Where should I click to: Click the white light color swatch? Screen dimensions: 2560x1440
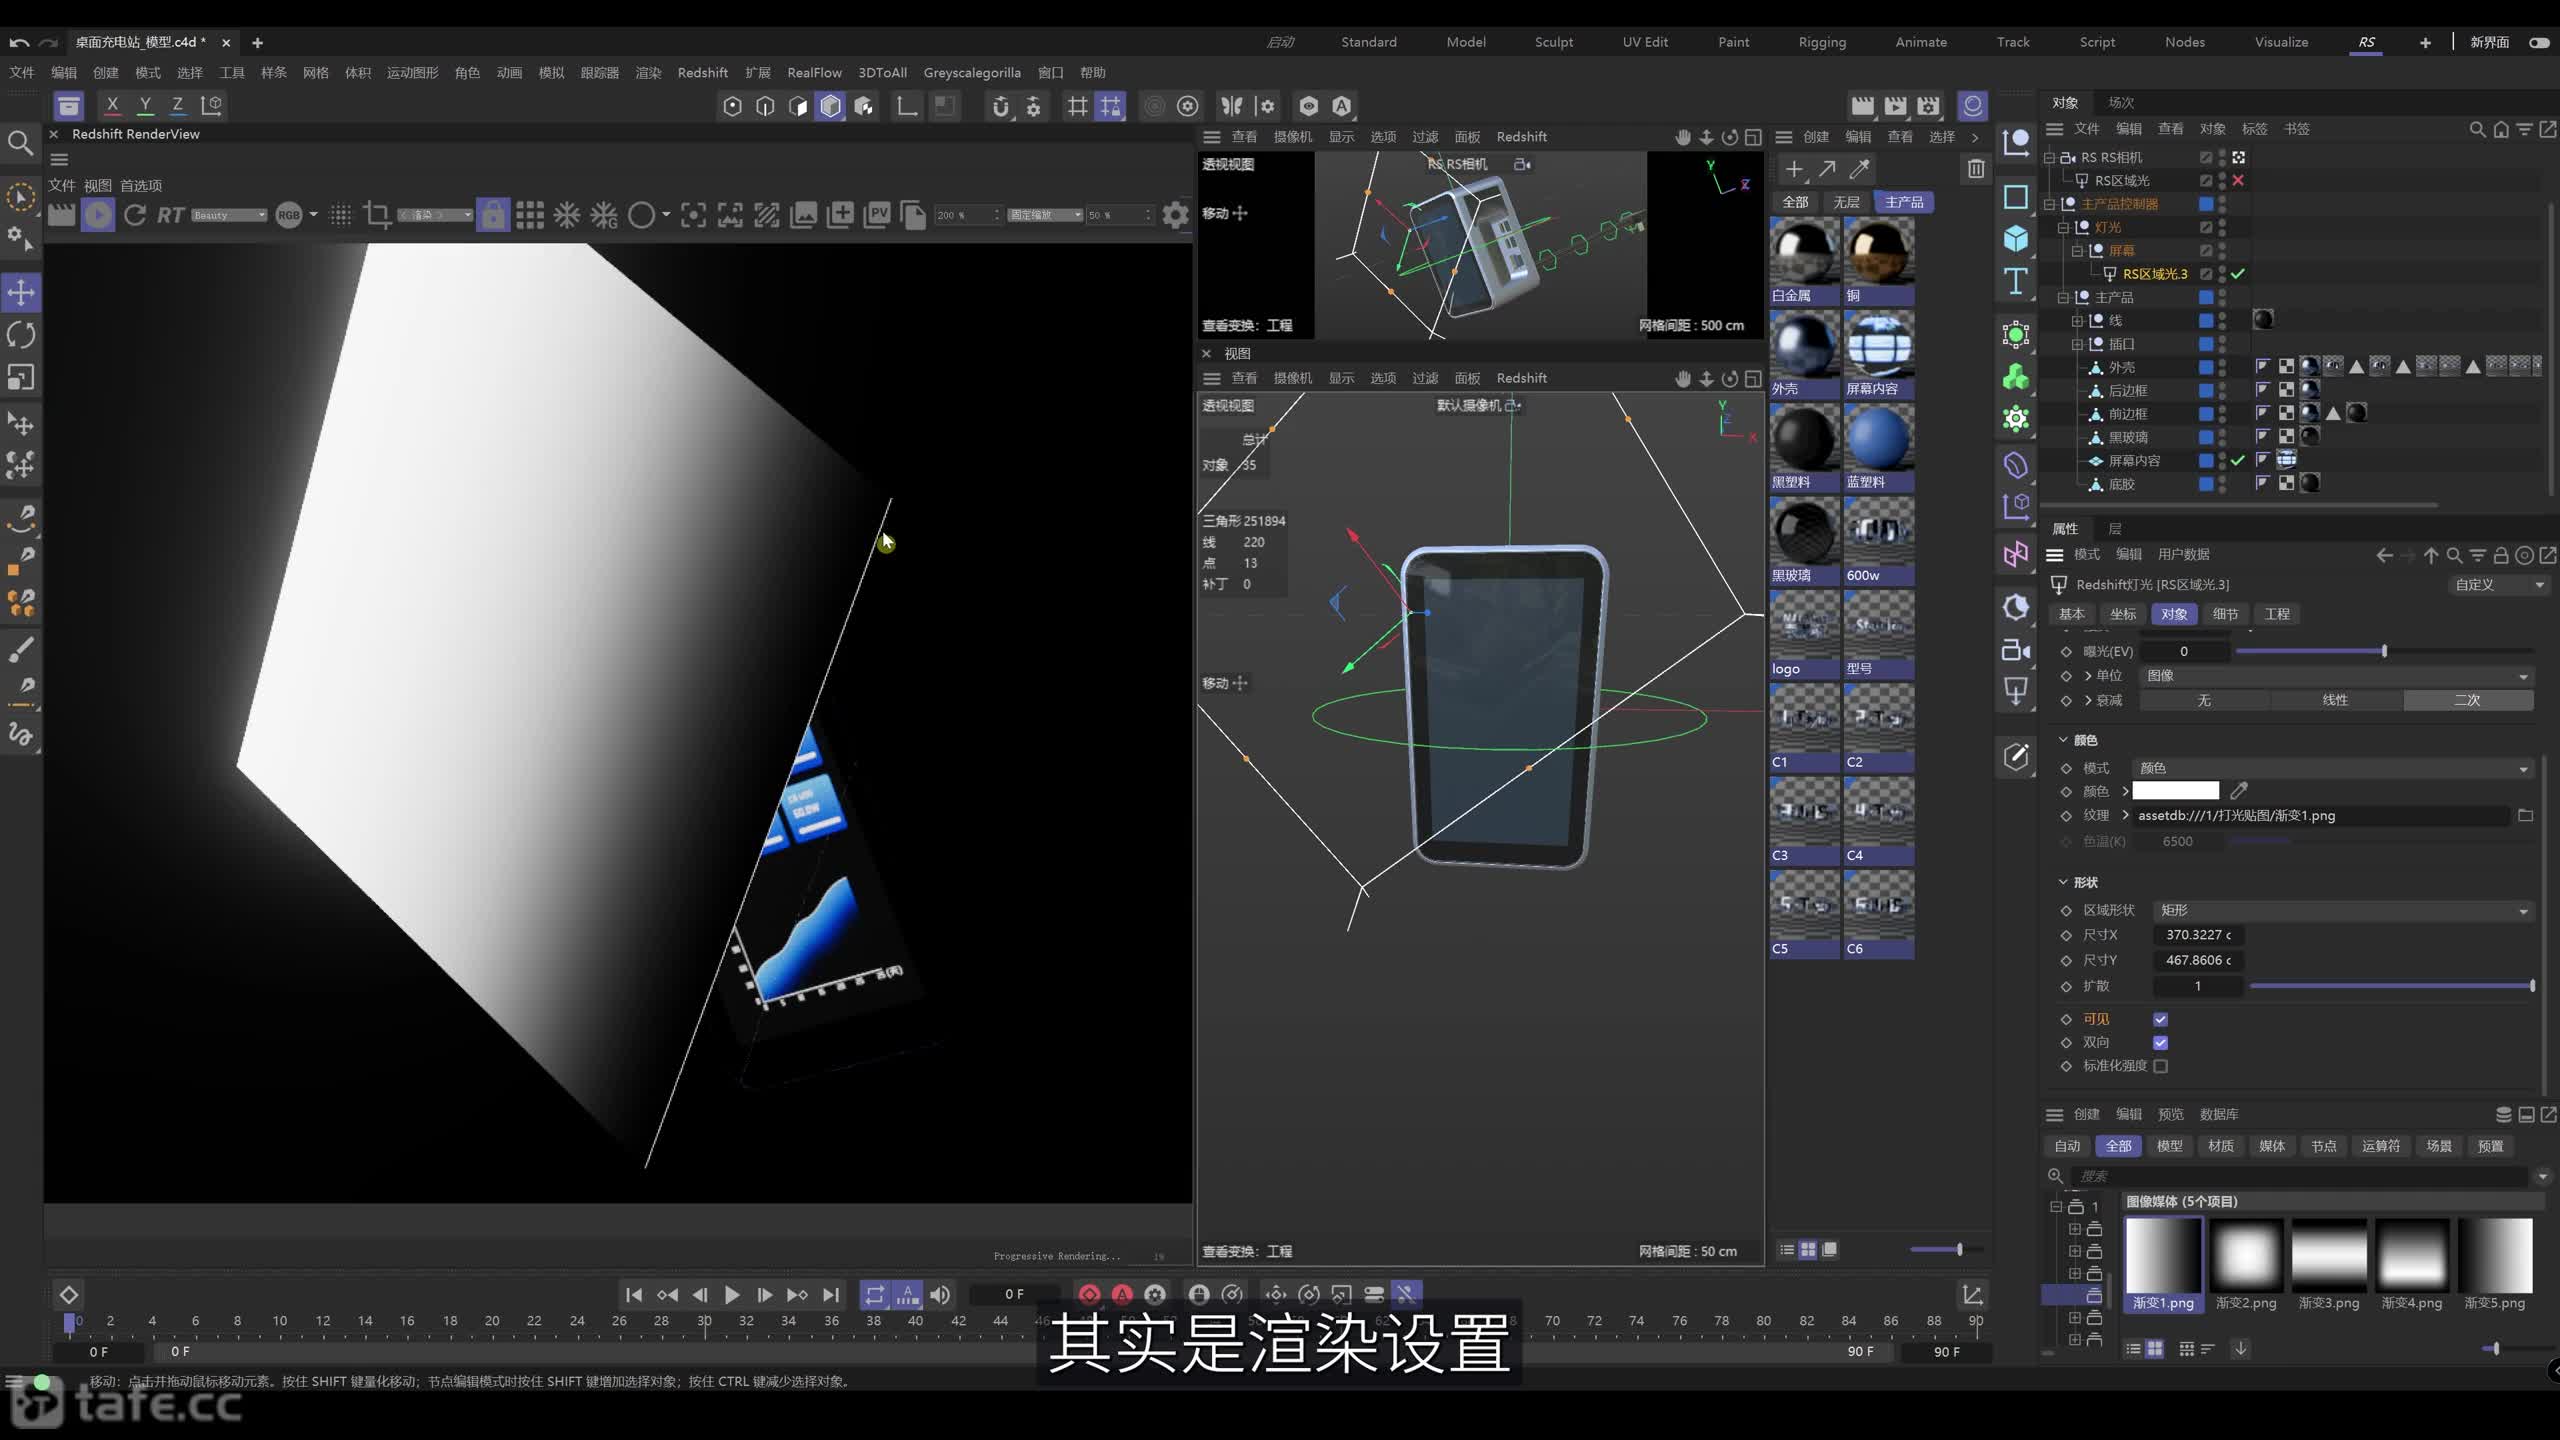pos(2176,791)
